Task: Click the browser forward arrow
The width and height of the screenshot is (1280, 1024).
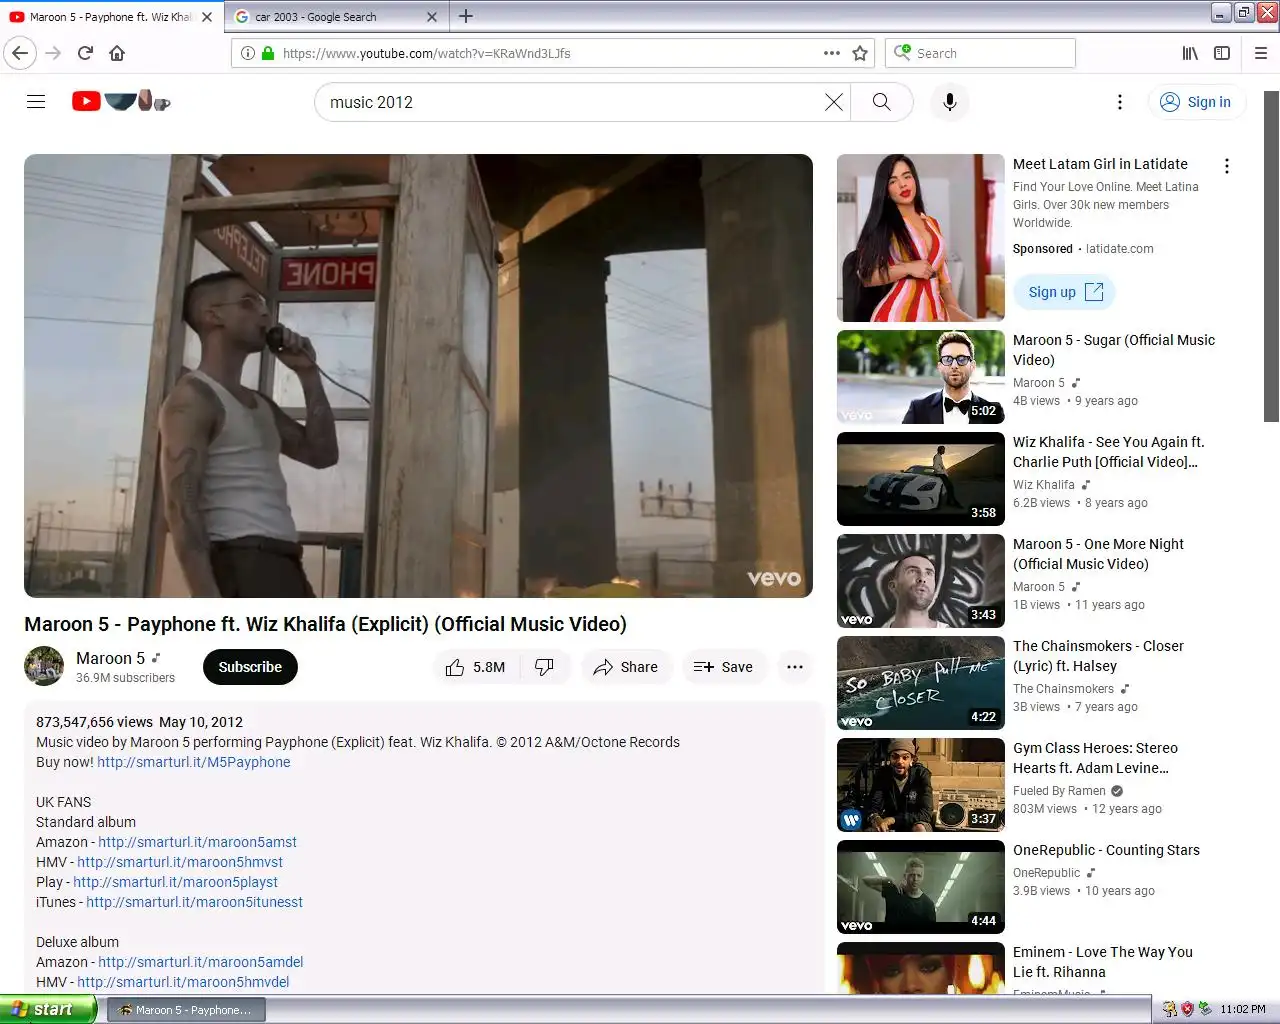Action: [53, 53]
